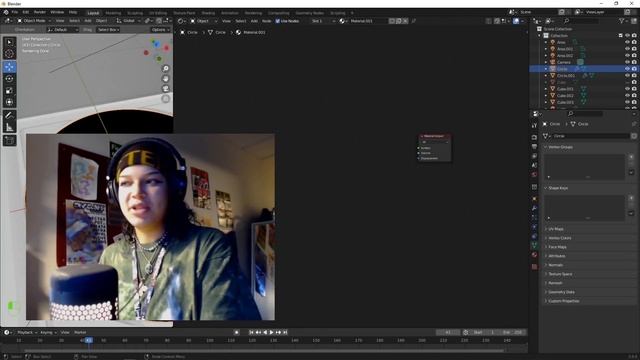Open the View Layer properties tab
The height and width of the screenshot is (360, 640).
[x=534, y=156]
